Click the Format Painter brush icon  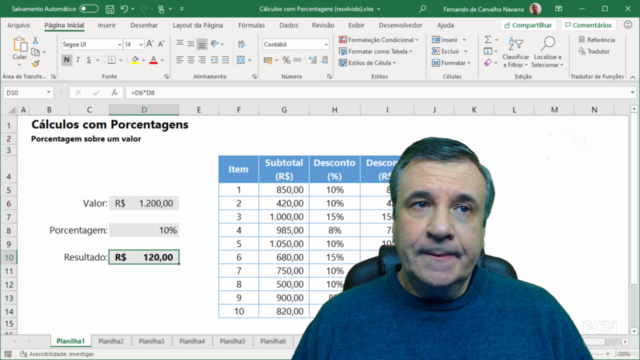coord(36,63)
